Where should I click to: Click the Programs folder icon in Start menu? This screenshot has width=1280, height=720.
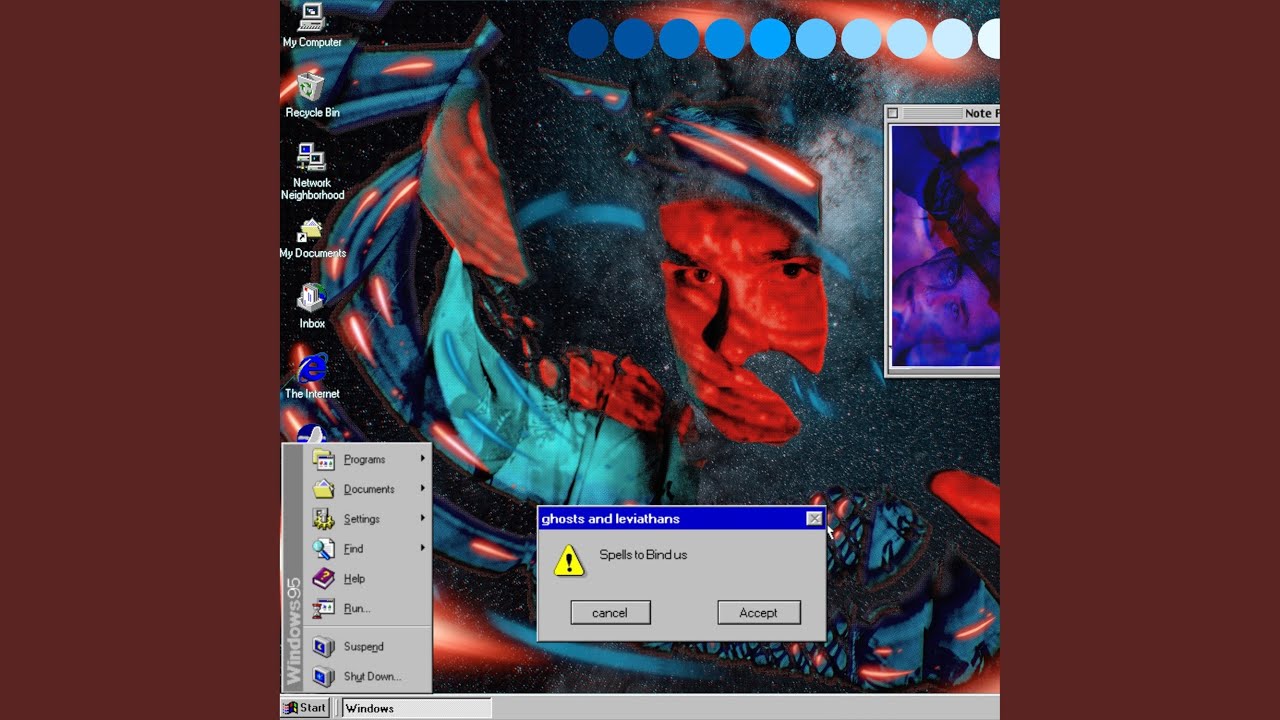coord(323,459)
